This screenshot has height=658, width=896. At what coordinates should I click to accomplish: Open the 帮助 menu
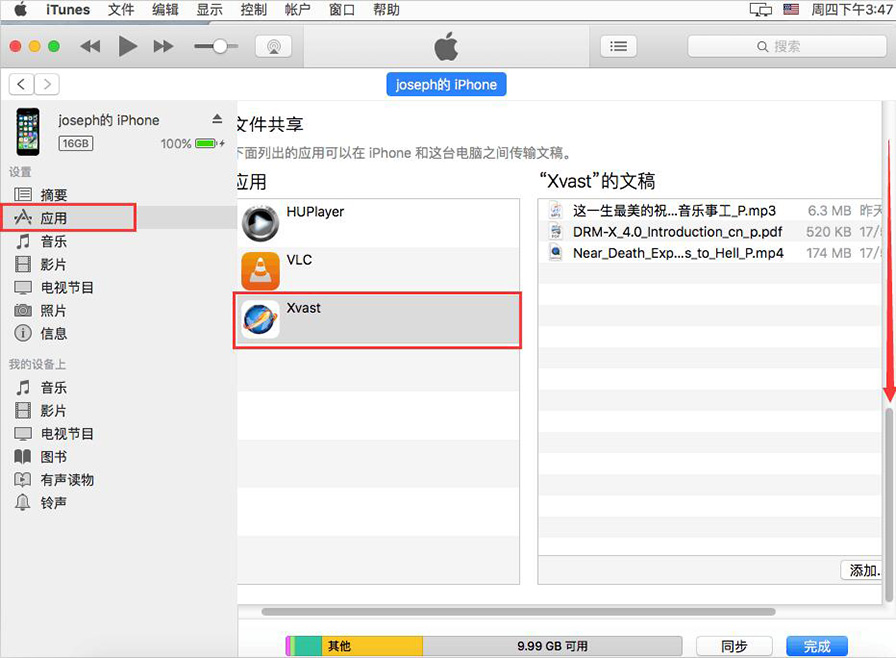(x=386, y=10)
